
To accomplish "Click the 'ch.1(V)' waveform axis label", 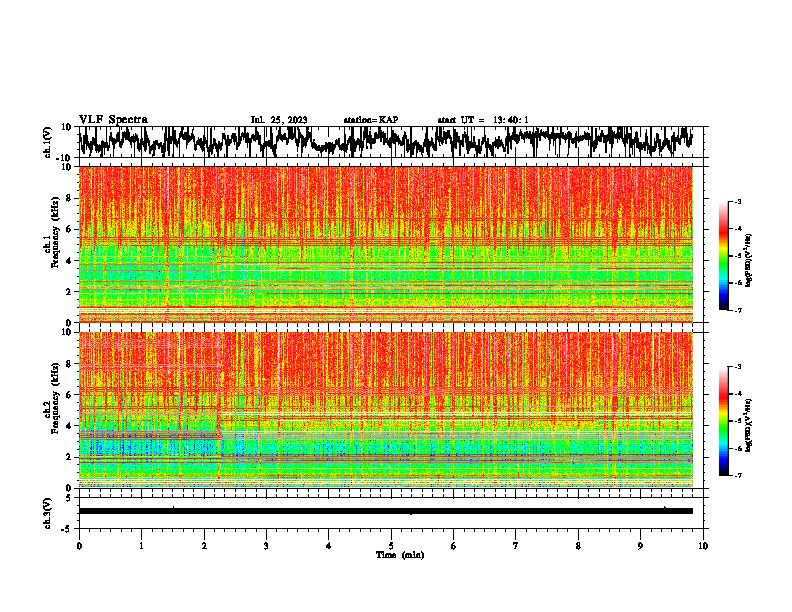I will [x=48, y=142].
